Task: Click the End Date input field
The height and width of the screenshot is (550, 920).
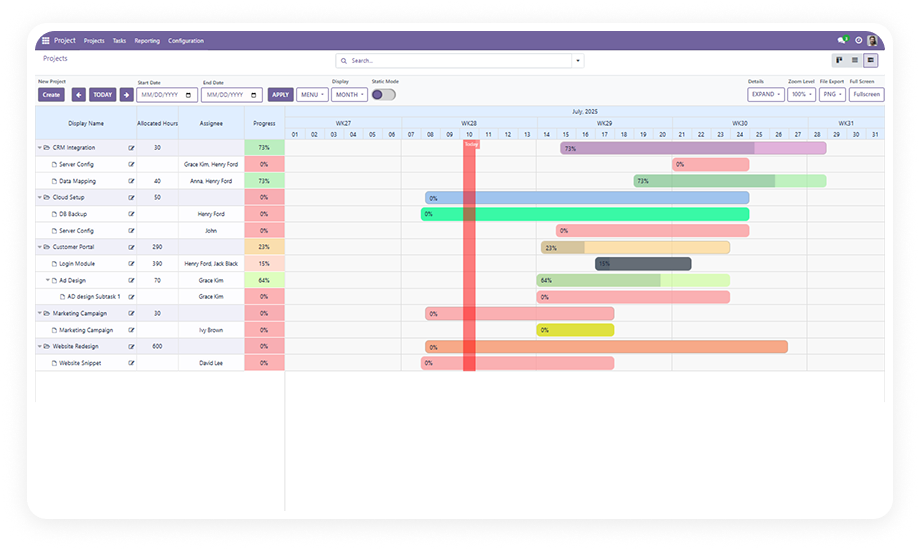Action: pyautogui.click(x=232, y=95)
